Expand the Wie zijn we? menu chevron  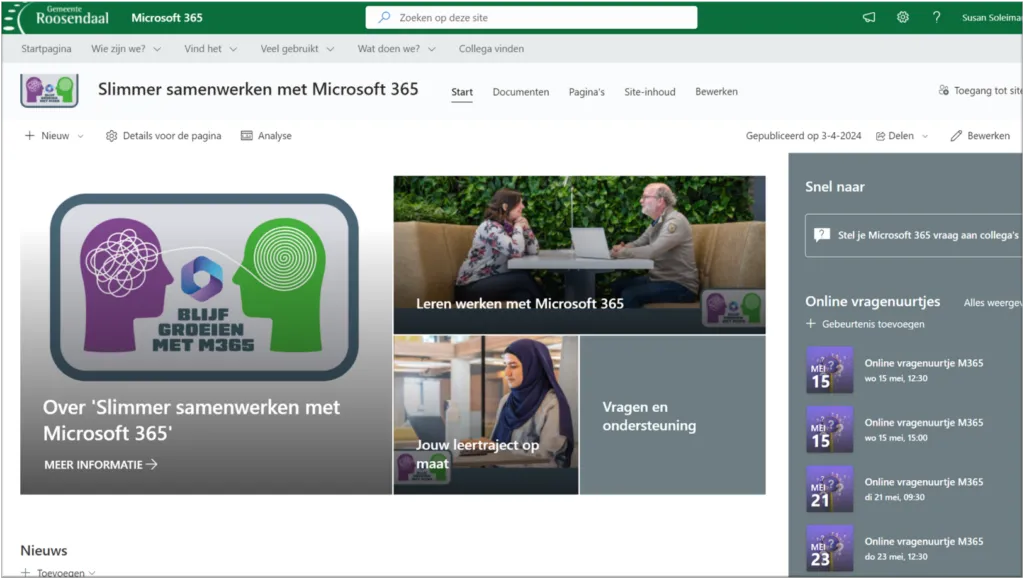point(157,49)
